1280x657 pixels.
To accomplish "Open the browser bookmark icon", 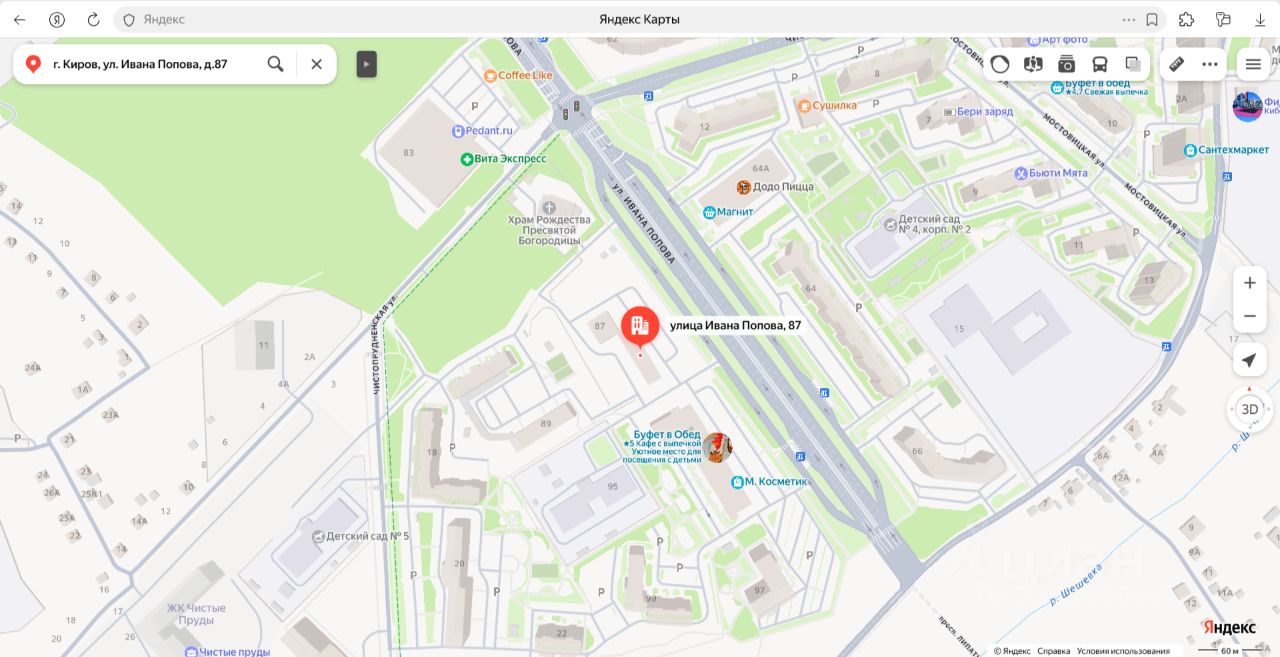I will coord(1152,19).
